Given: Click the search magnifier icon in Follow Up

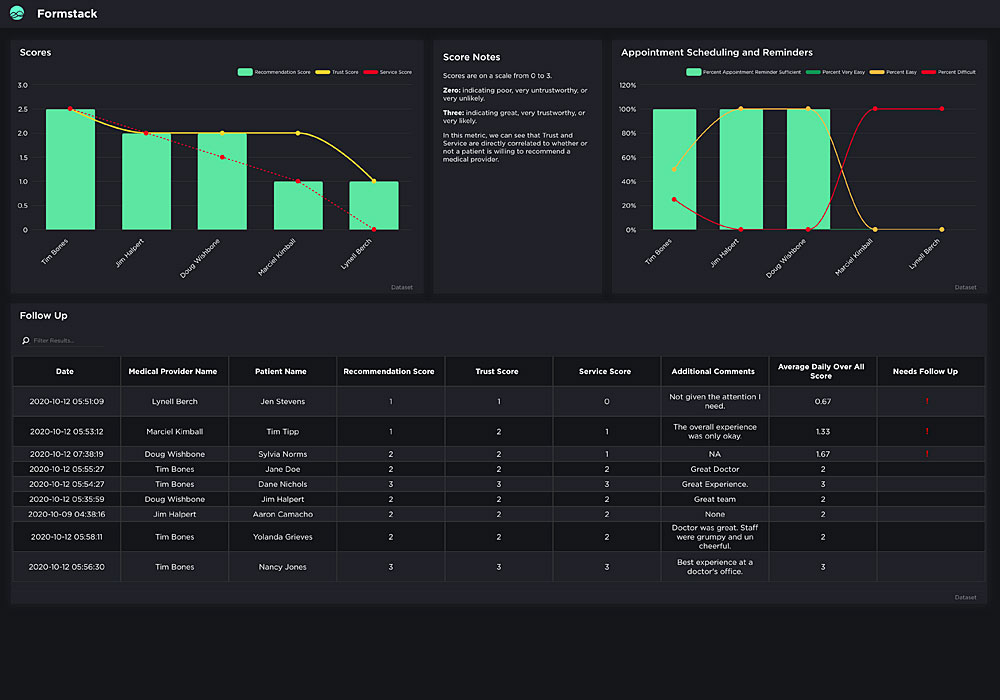Looking at the screenshot, I should (26, 341).
